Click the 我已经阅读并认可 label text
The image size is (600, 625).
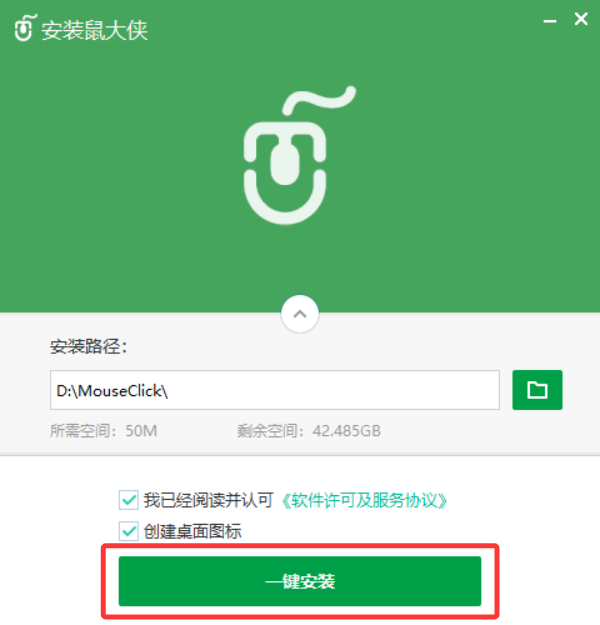[208, 500]
